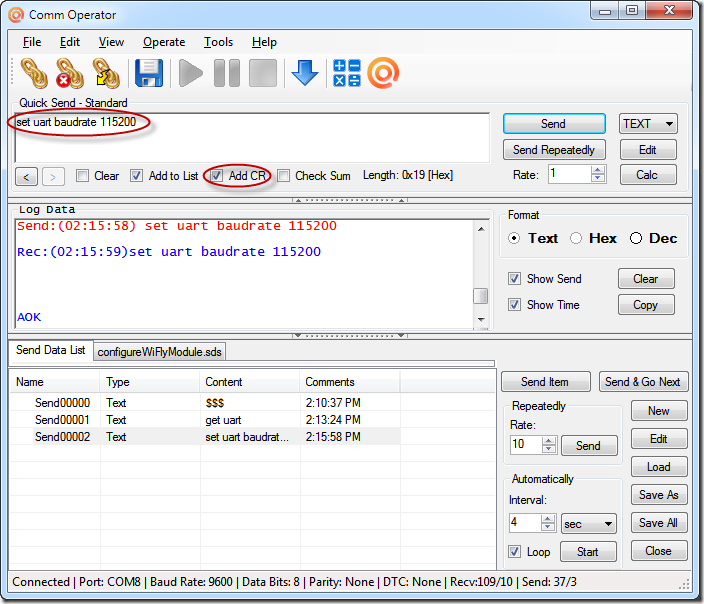Switch to configureWiFlyModule.sds tab
This screenshot has width=704, height=604.
pos(159,352)
